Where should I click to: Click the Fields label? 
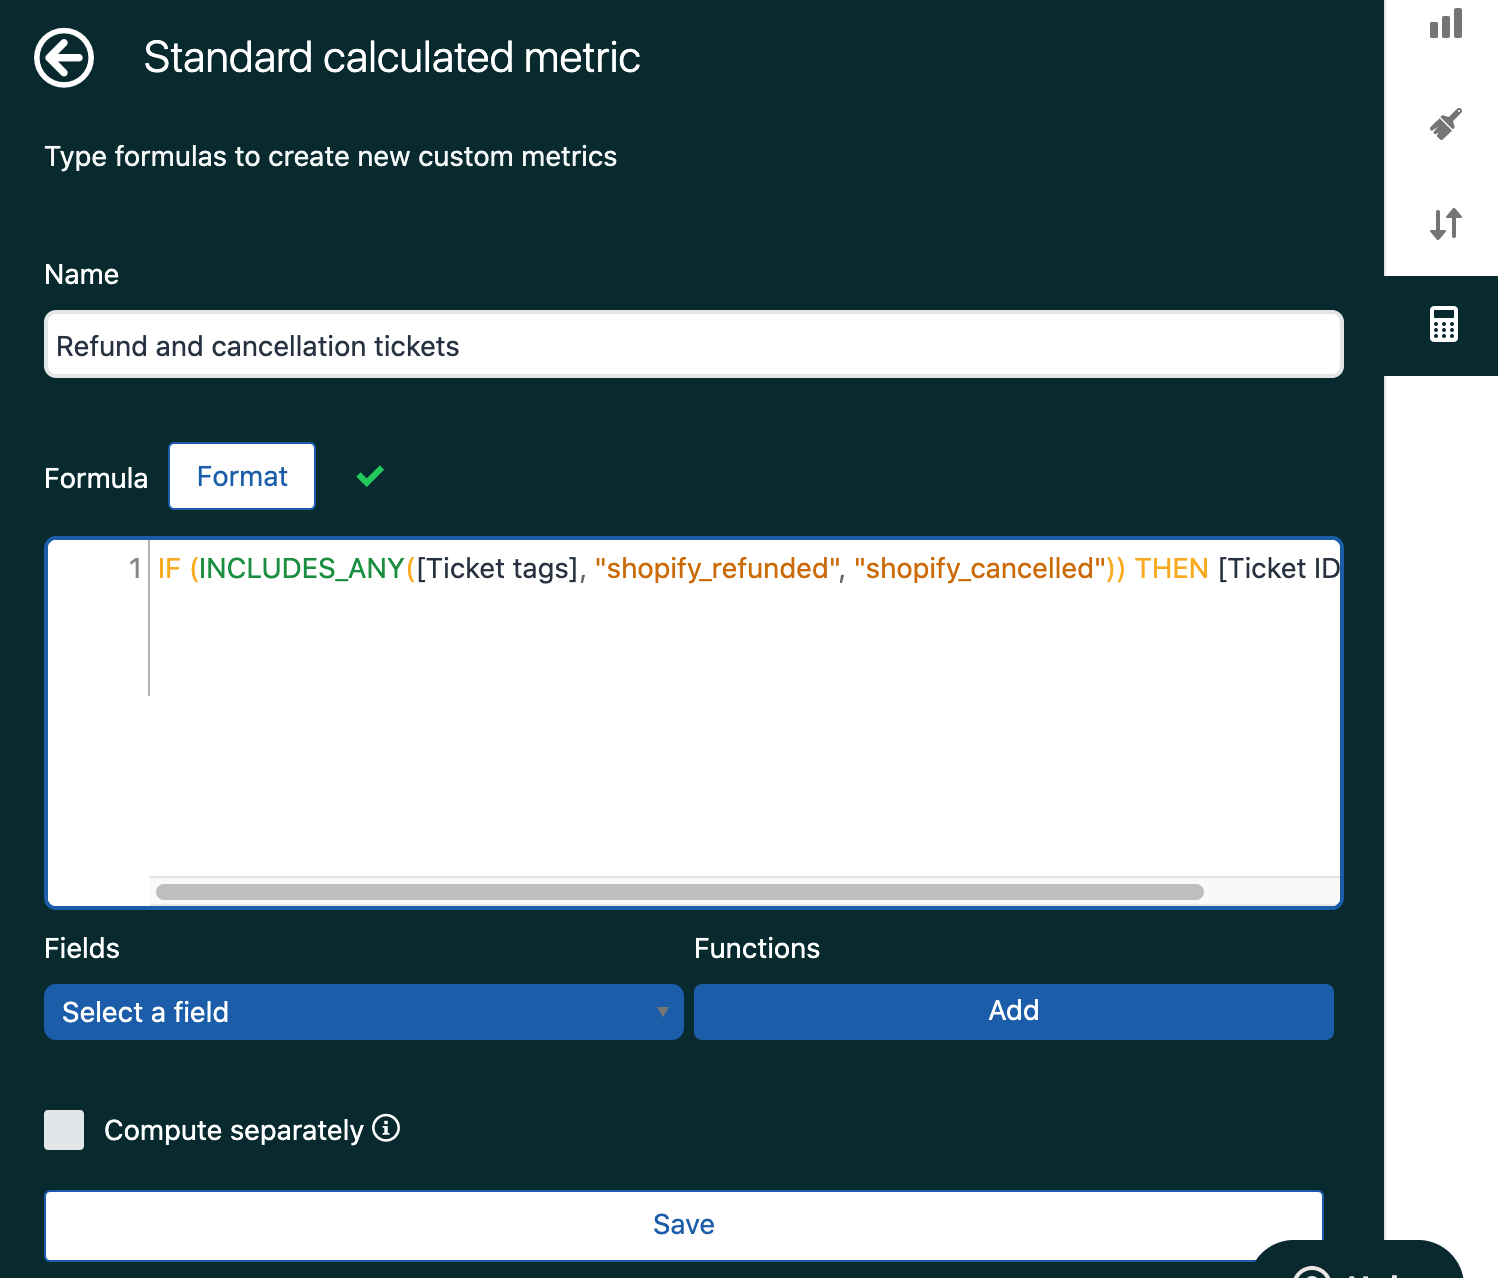(82, 948)
